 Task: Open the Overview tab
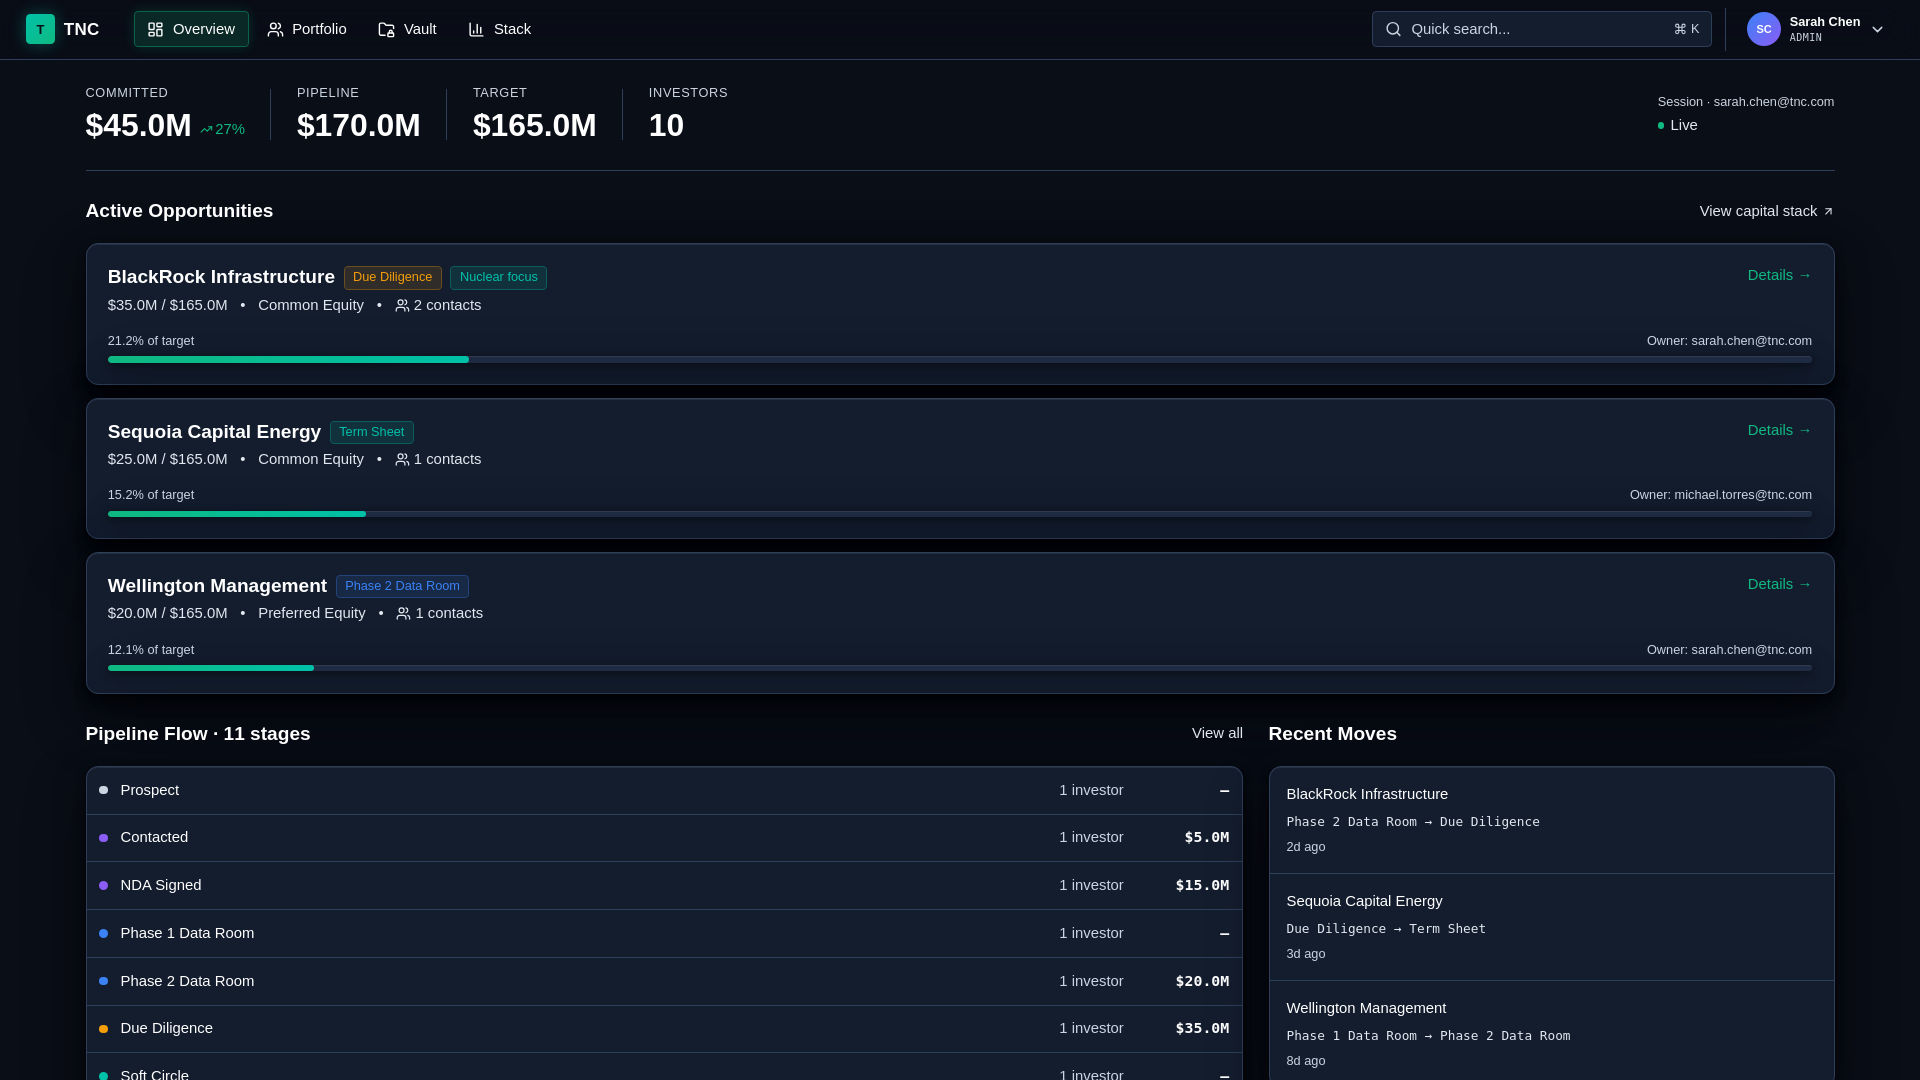191,29
